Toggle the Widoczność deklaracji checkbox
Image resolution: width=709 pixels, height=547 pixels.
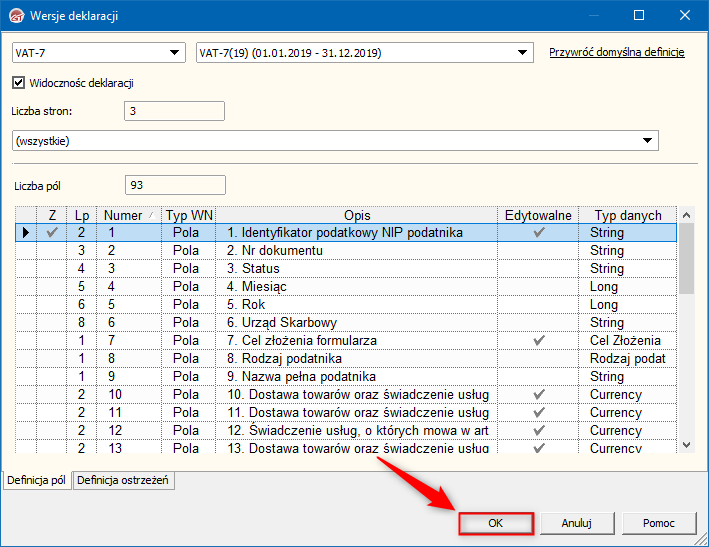[19, 83]
